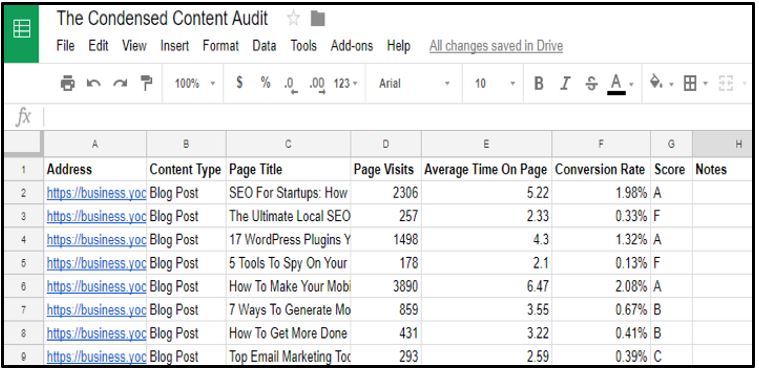Select the 'Conversion Rate' header cell
This screenshot has height=370, width=759.
point(601,170)
